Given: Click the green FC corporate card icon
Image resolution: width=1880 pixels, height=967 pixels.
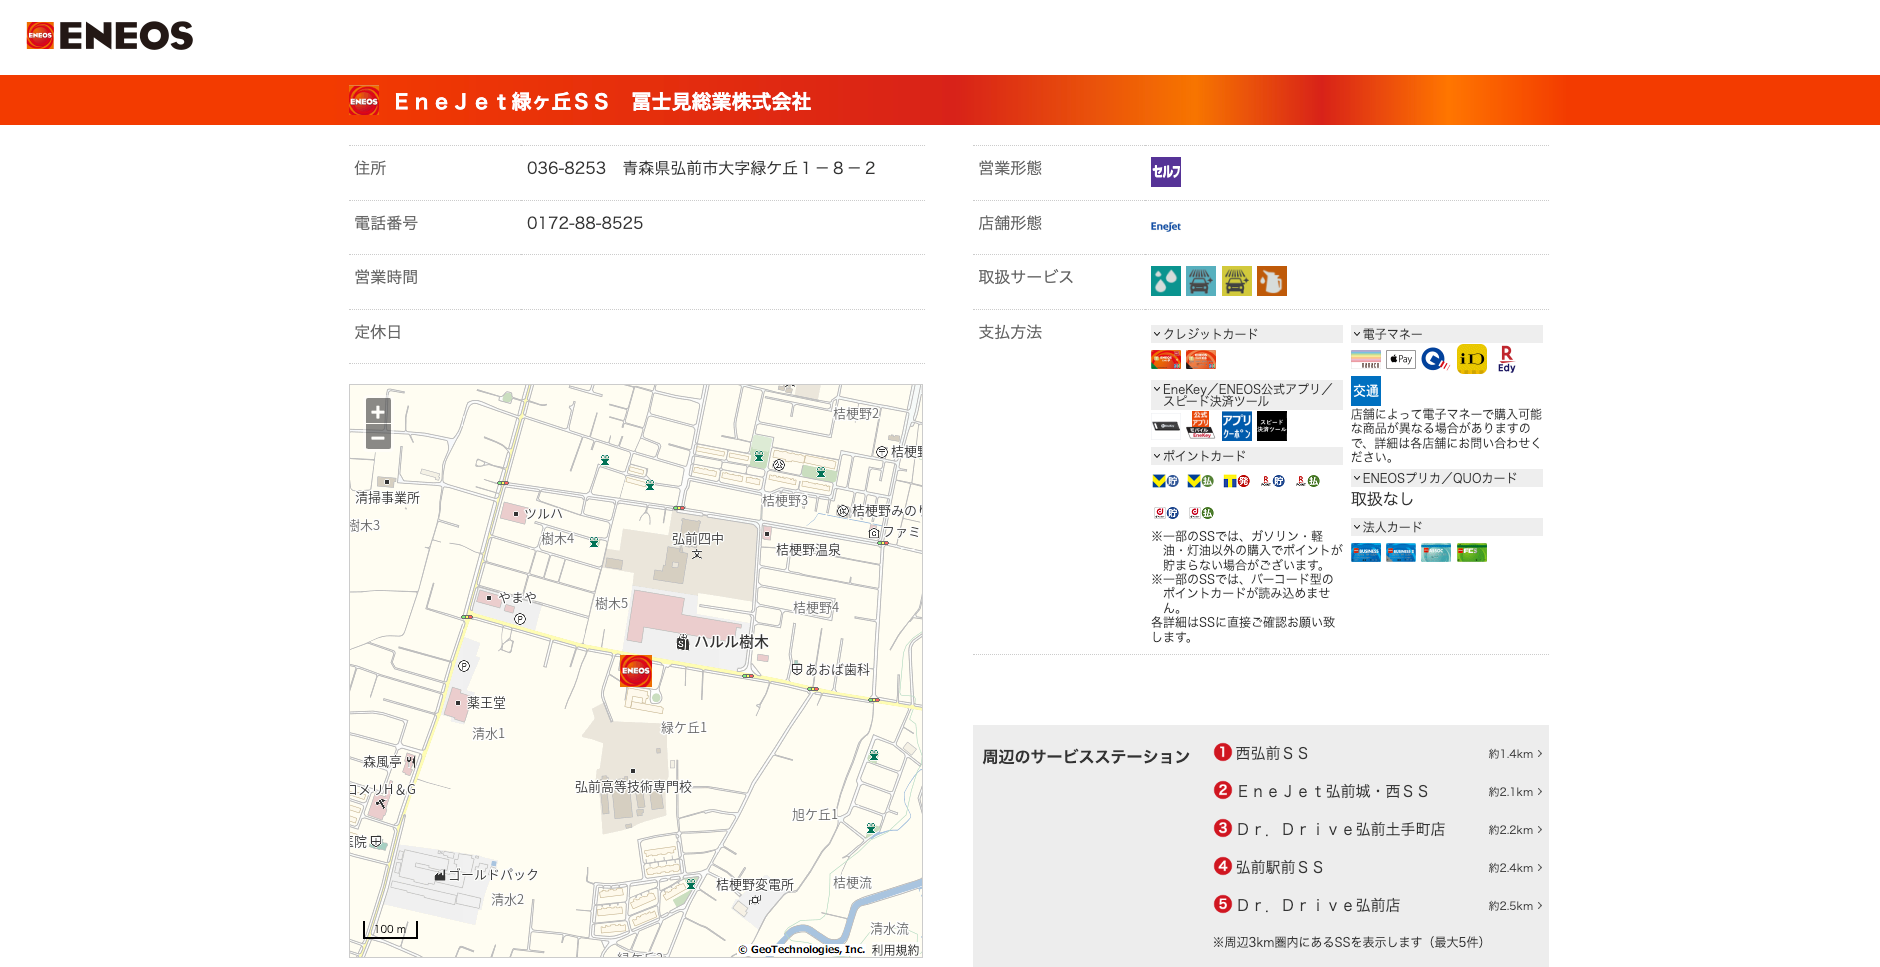Looking at the screenshot, I should pos(1472,552).
